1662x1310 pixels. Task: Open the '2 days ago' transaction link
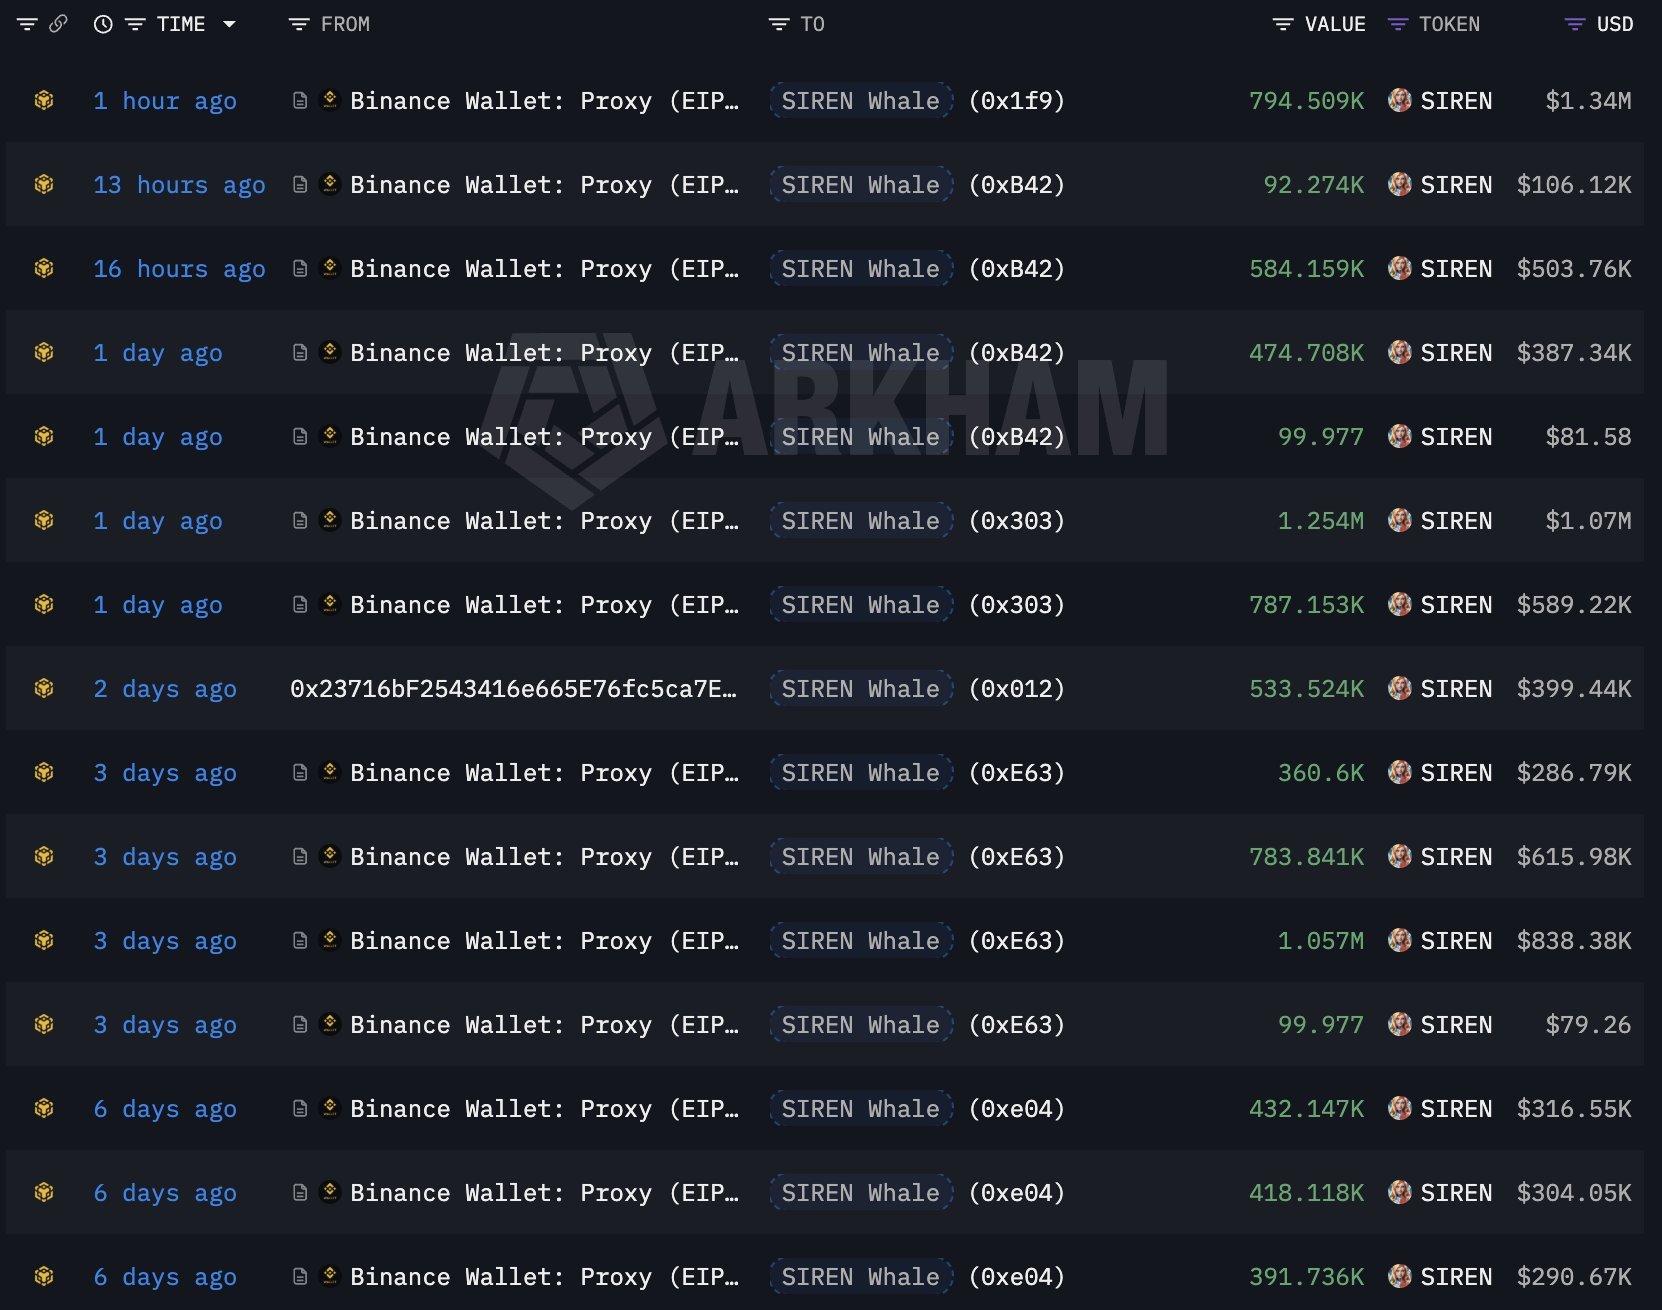point(165,689)
